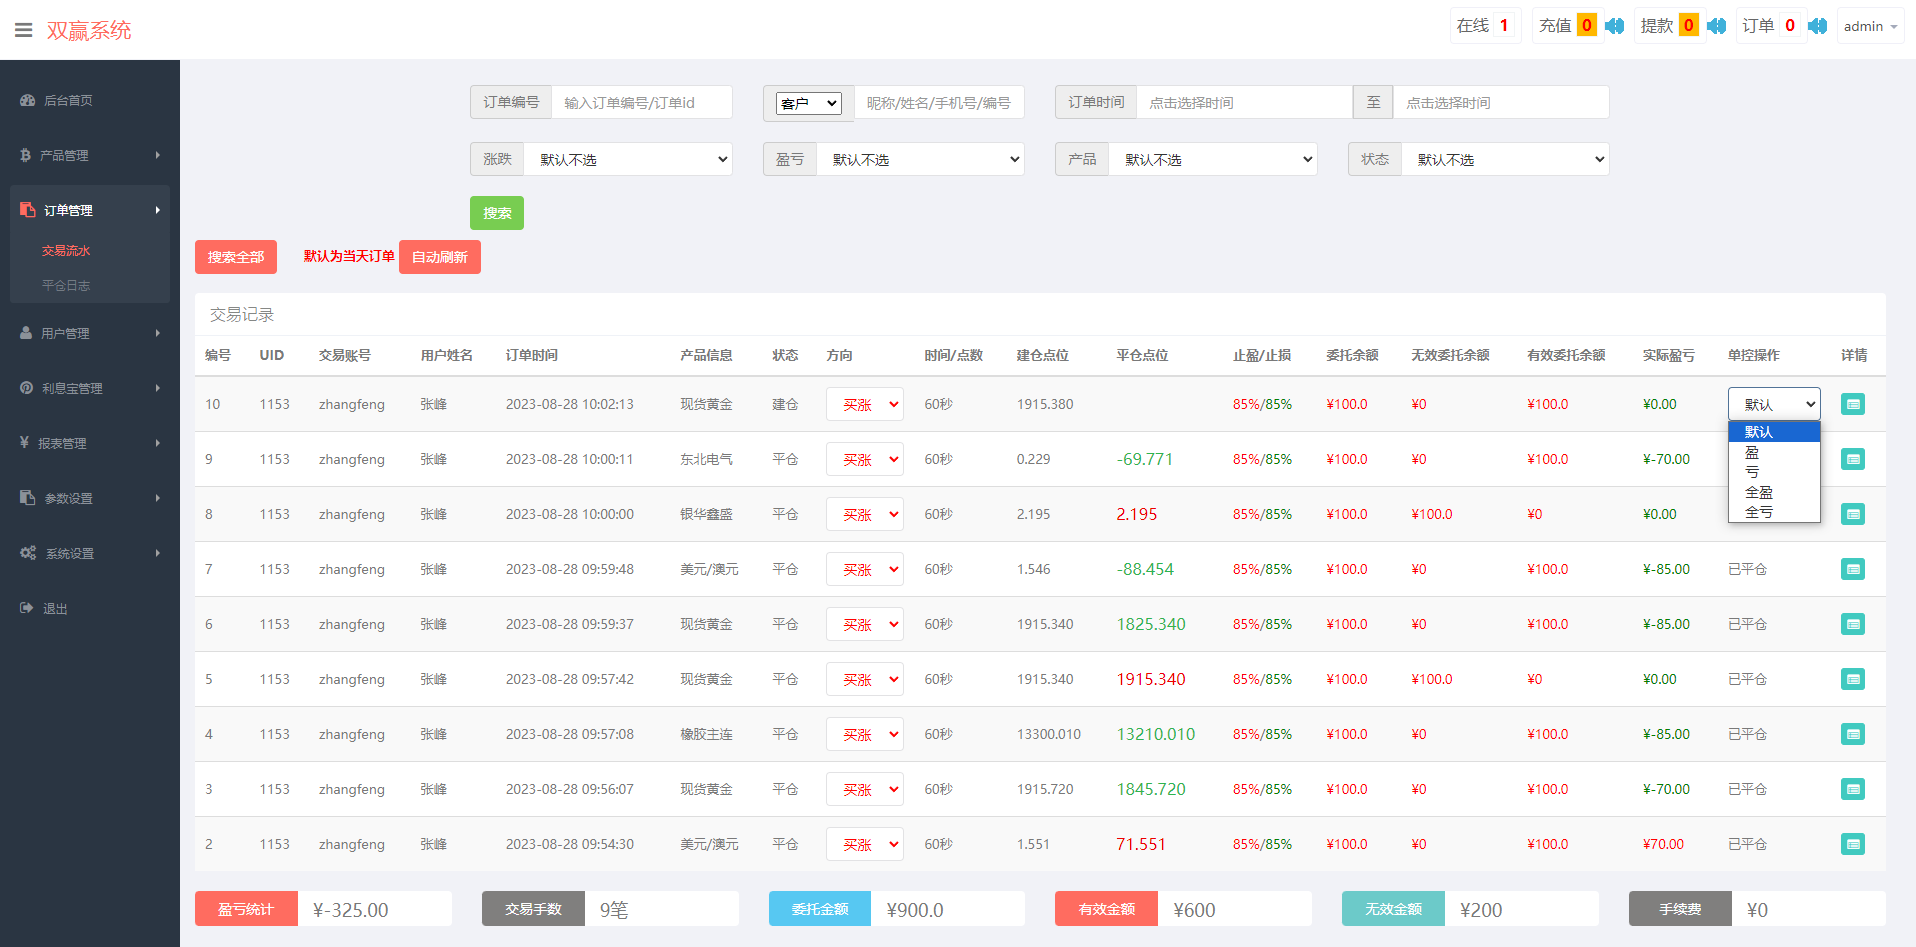Click the 后台首页 dashboard icon
The width and height of the screenshot is (1916, 947).
click(x=26, y=100)
